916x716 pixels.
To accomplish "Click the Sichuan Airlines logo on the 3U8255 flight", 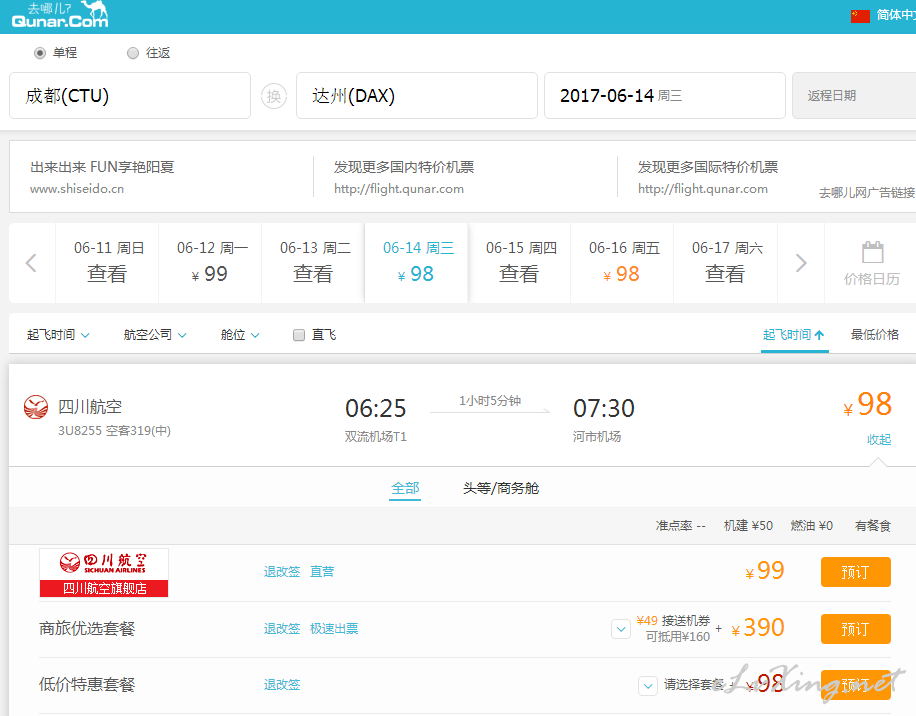I will pos(36,407).
